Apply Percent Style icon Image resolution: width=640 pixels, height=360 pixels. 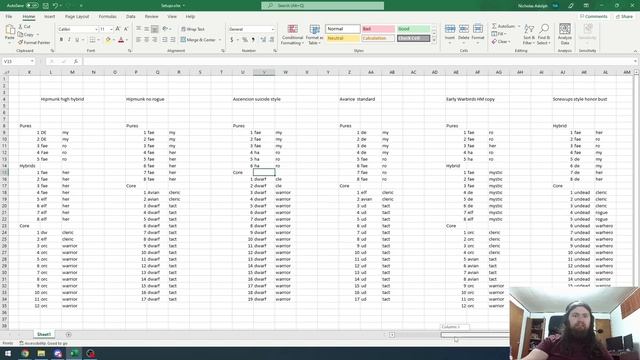[245, 40]
